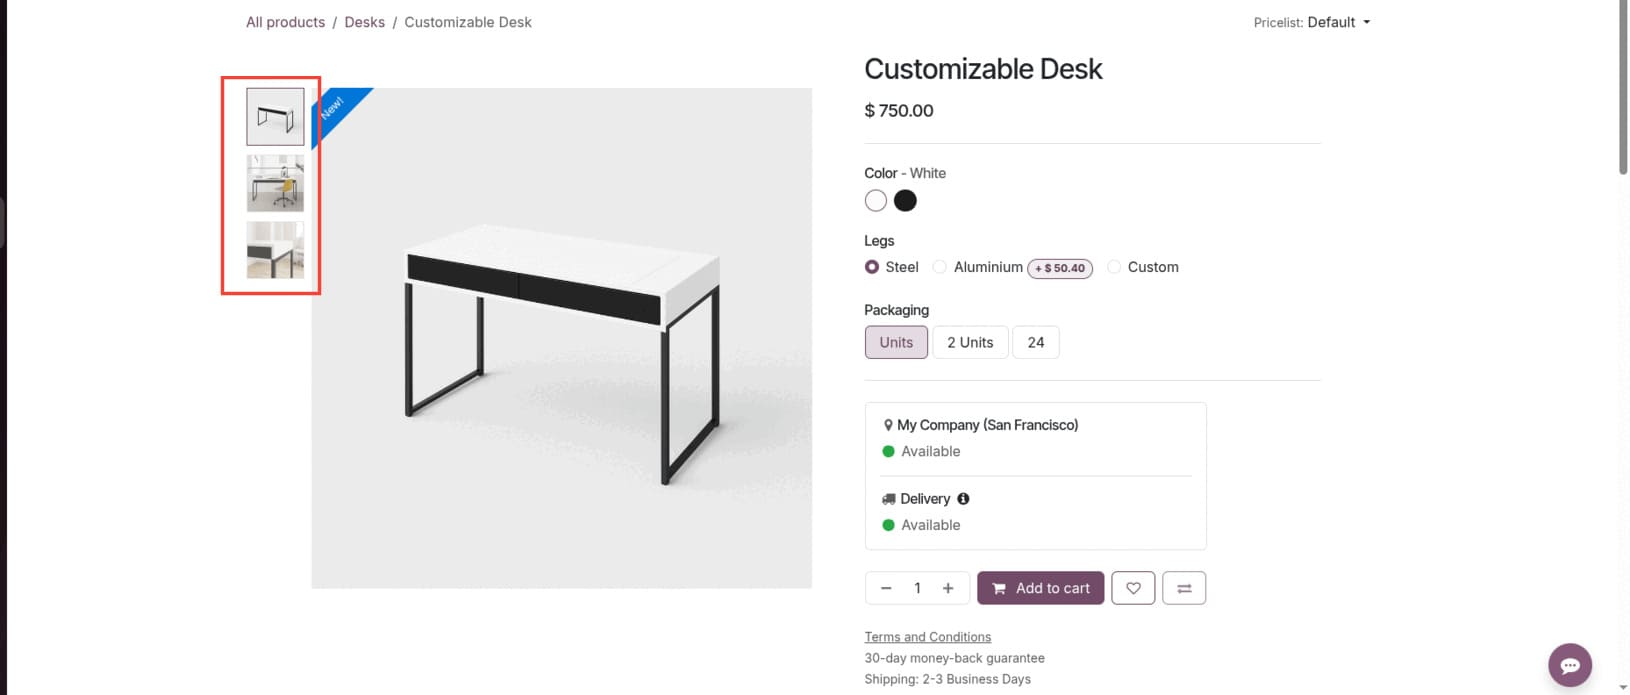Select 24 packaging option
The image size is (1630, 695).
click(1035, 342)
